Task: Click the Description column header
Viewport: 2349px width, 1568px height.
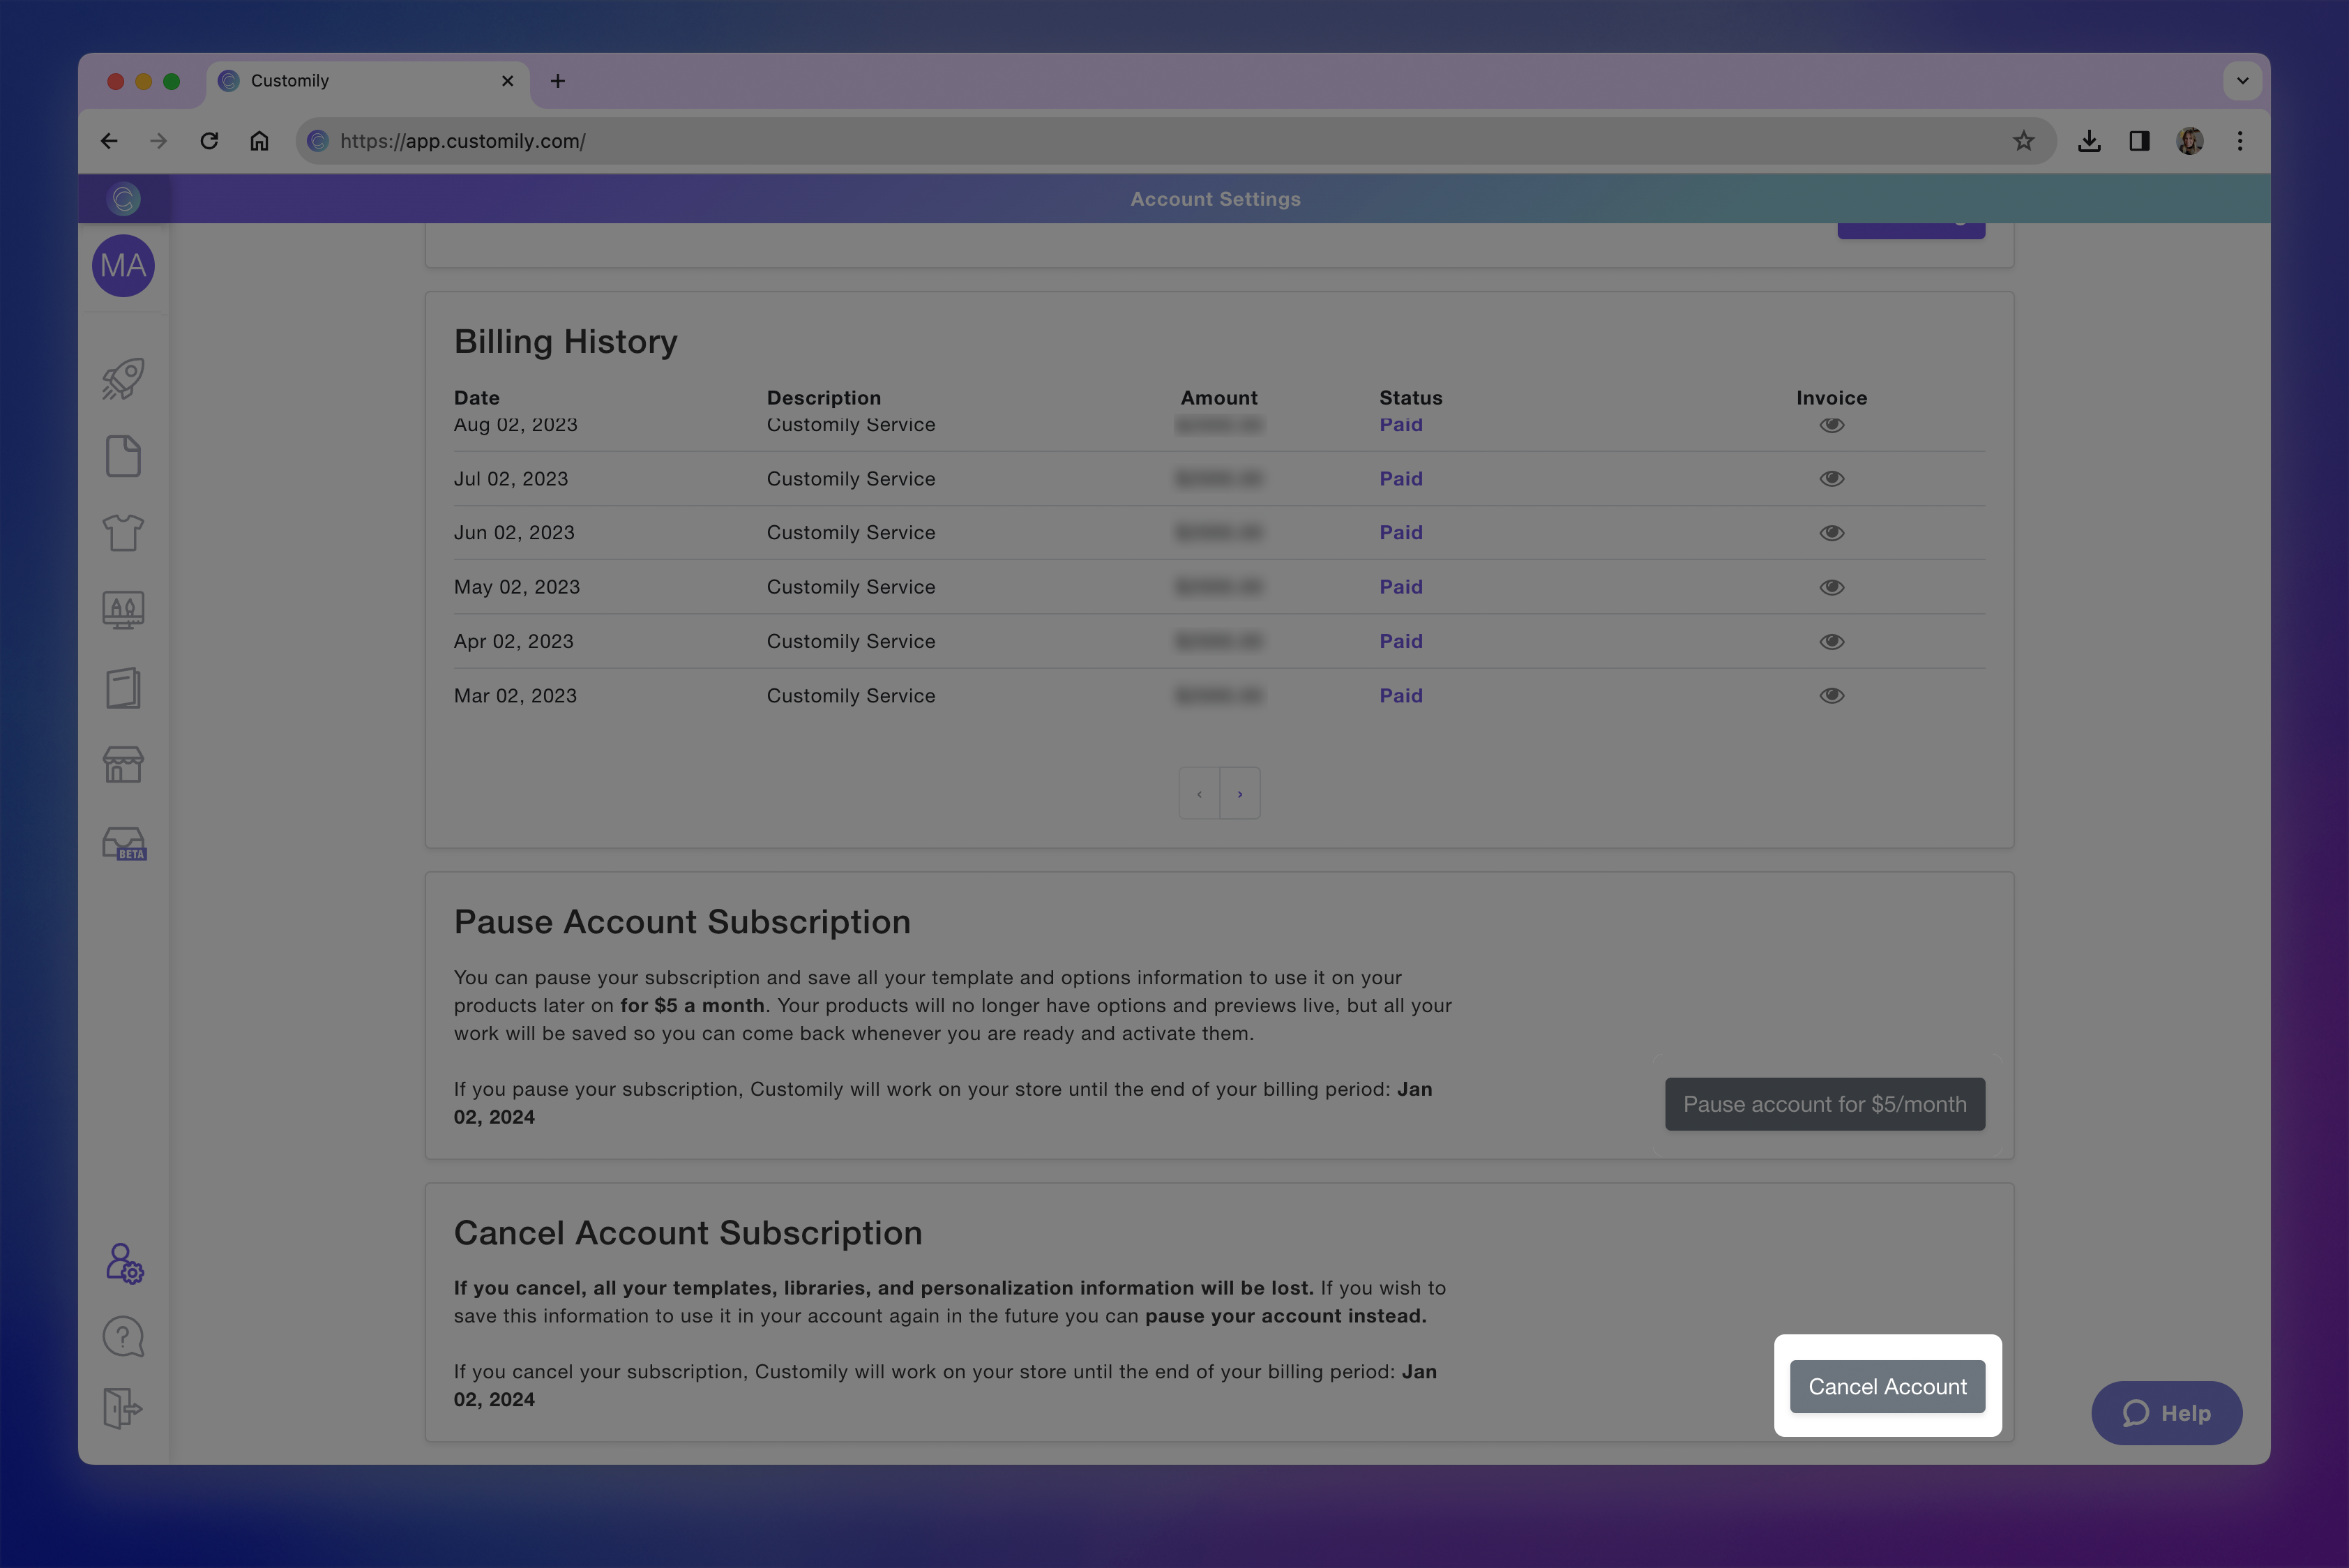Action: pos(824,398)
